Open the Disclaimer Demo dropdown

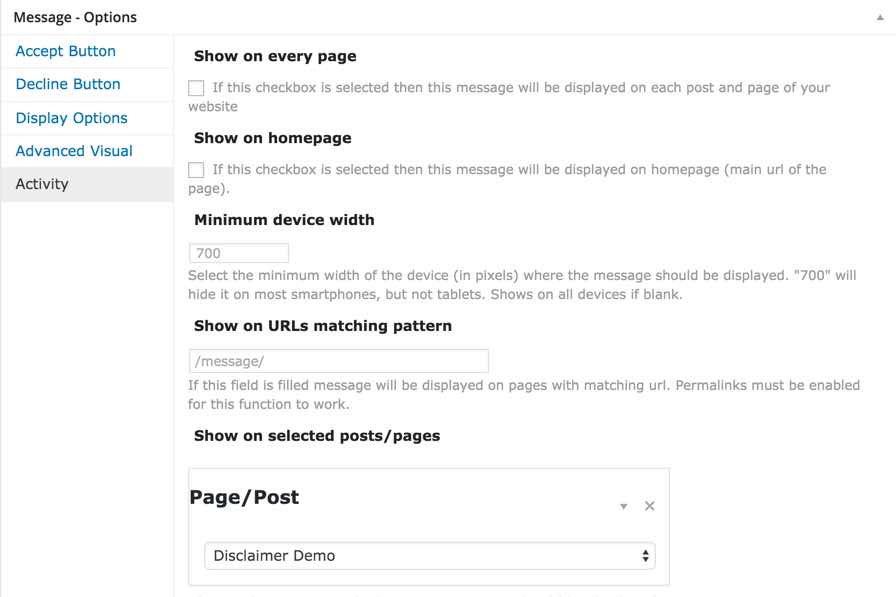coord(430,556)
